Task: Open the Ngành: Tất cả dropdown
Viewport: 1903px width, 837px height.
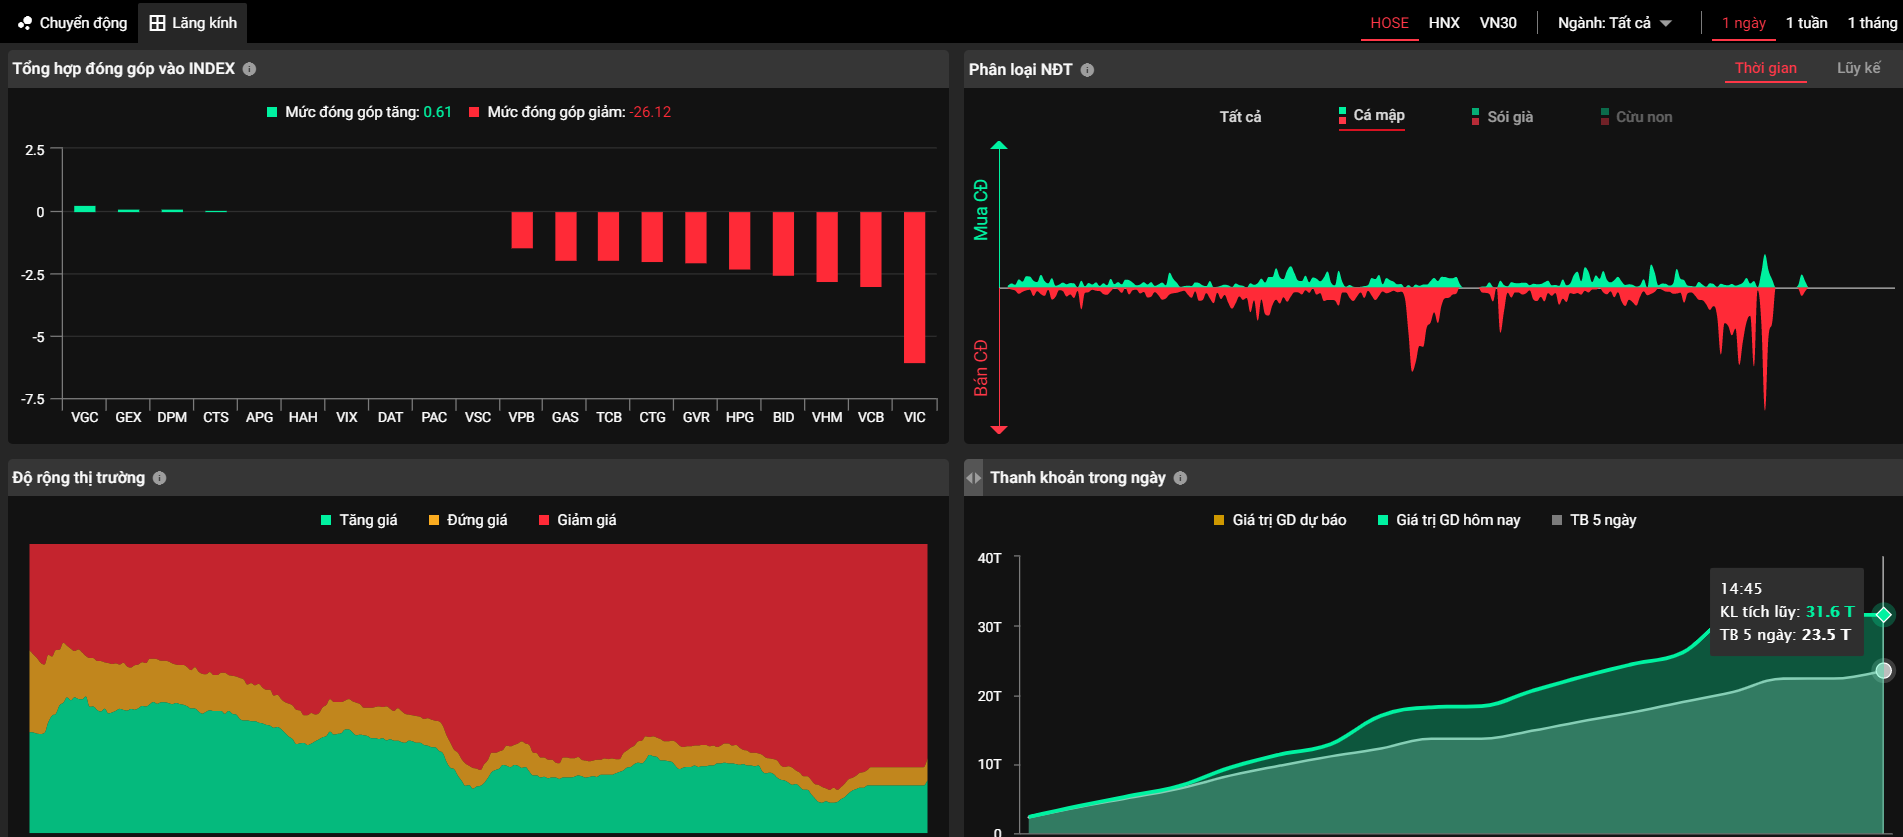Action: pos(1614,23)
